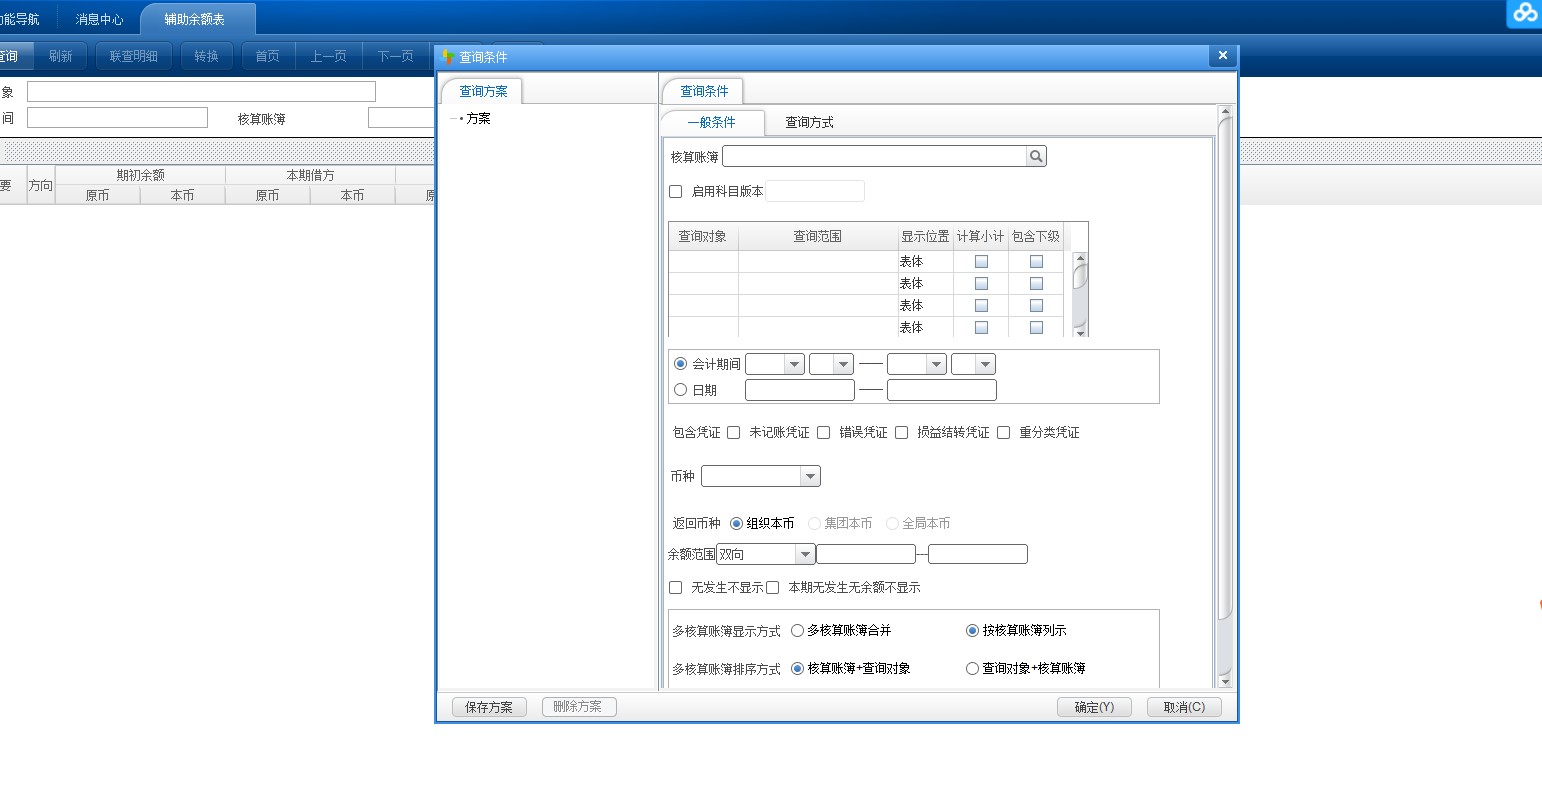The height and width of the screenshot is (793, 1542).
Task: Switch to the 辅助余额表 tab
Action: [196, 18]
